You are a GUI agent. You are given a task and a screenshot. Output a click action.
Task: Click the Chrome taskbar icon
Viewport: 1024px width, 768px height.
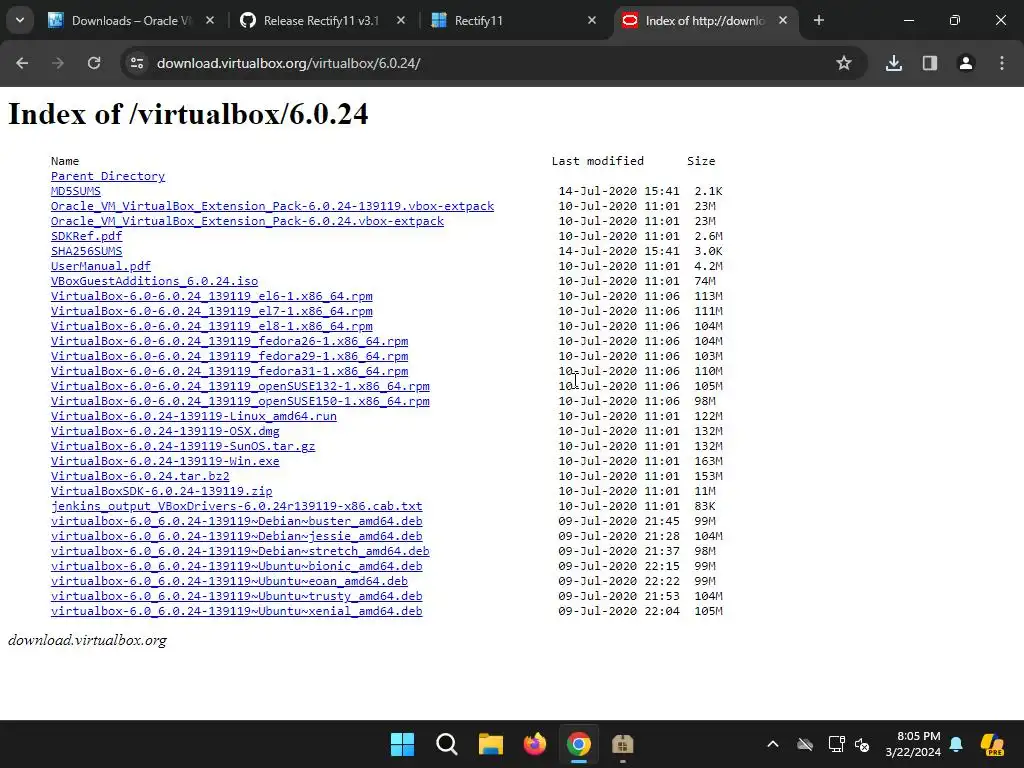pos(579,744)
